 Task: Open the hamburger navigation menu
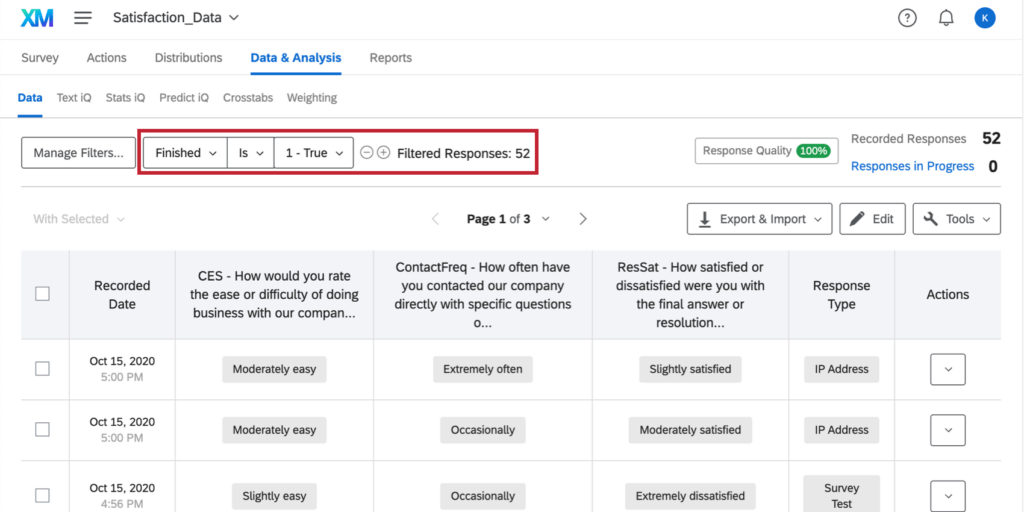click(x=83, y=18)
